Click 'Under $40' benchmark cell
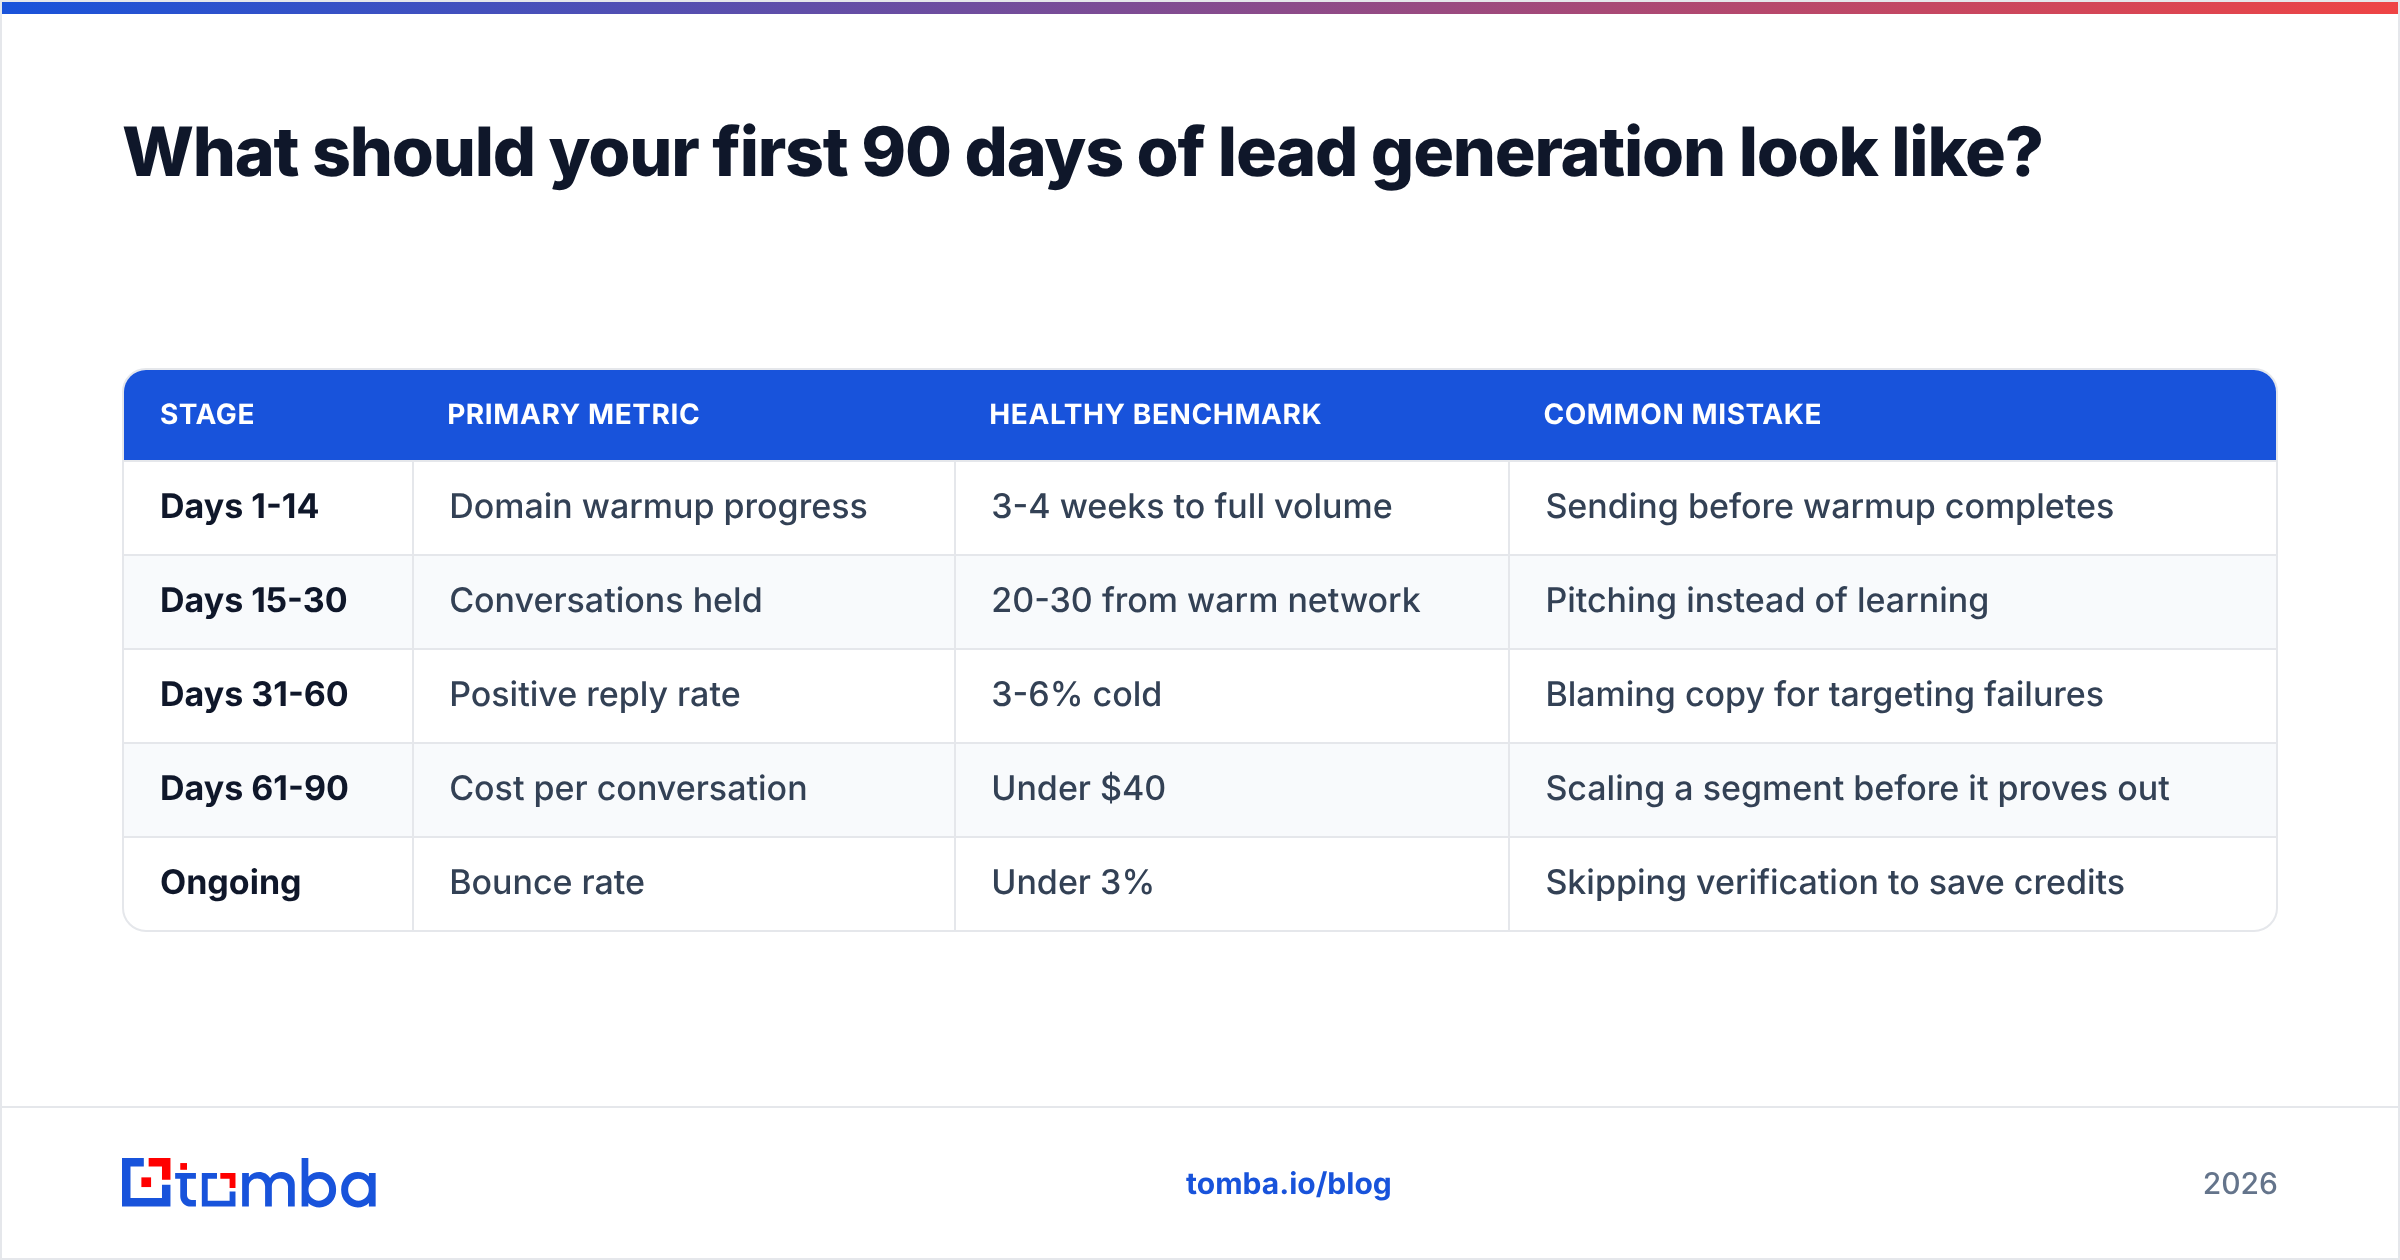 [x=1232, y=789]
